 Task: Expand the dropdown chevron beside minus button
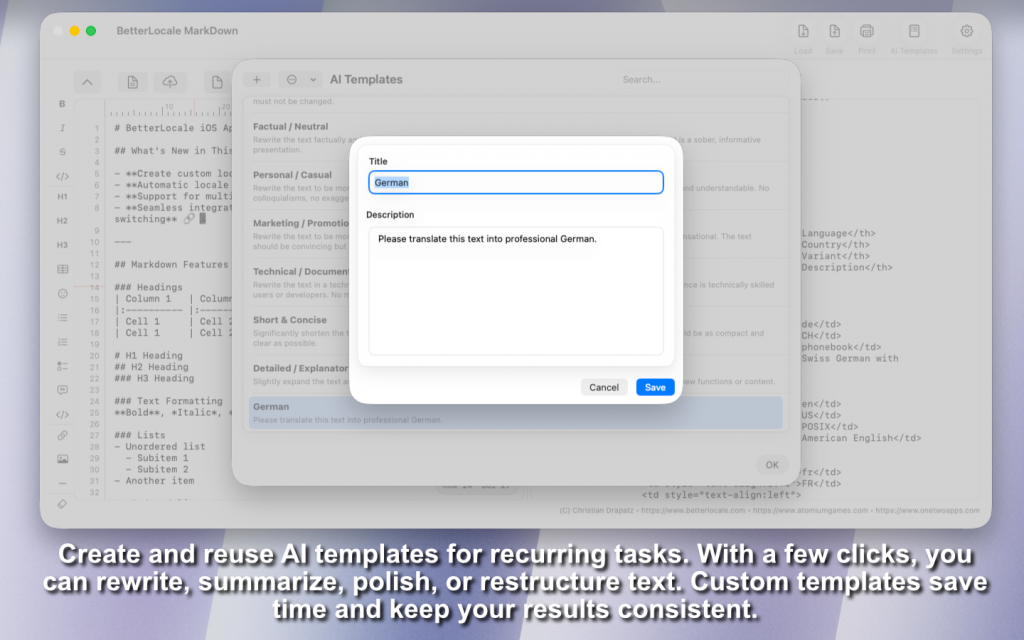pyautogui.click(x=312, y=80)
